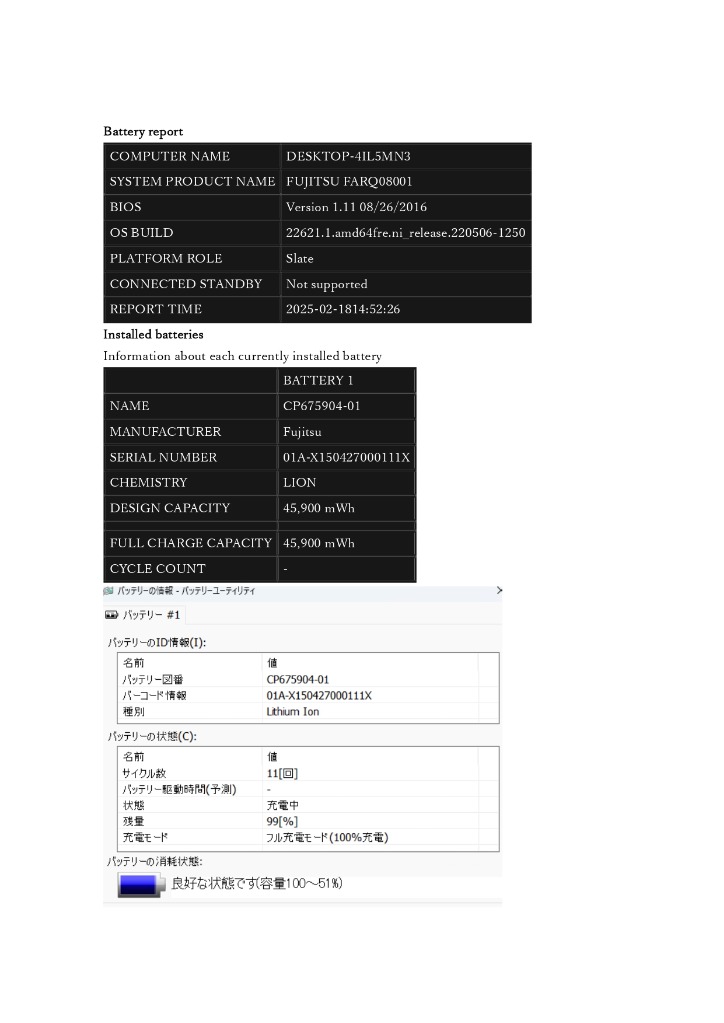724x1023 pixels.
Task: Select the 'NAME' row label
Action: pos(190,406)
